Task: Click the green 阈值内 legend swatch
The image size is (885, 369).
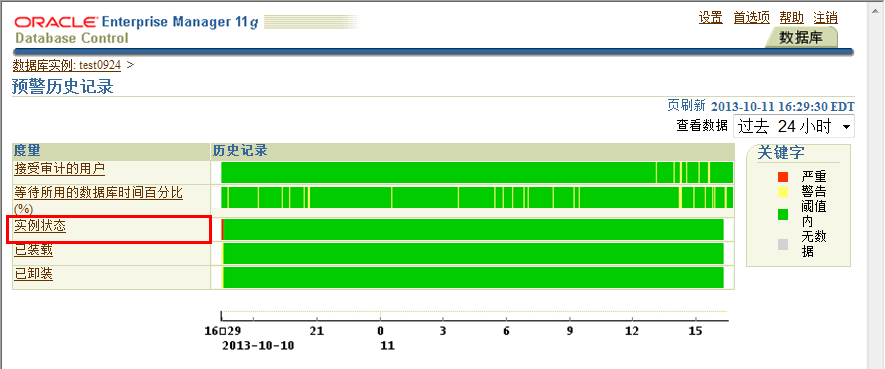Action: (x=782, y=215)
